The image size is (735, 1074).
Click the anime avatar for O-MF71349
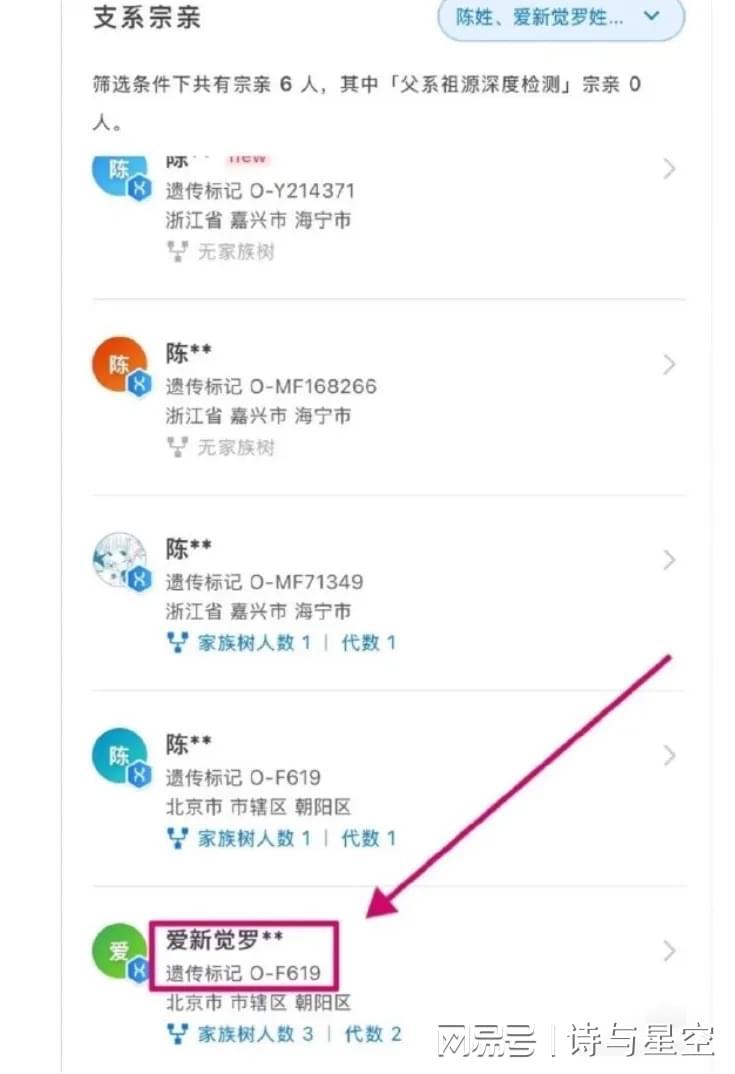coord(119,560)
